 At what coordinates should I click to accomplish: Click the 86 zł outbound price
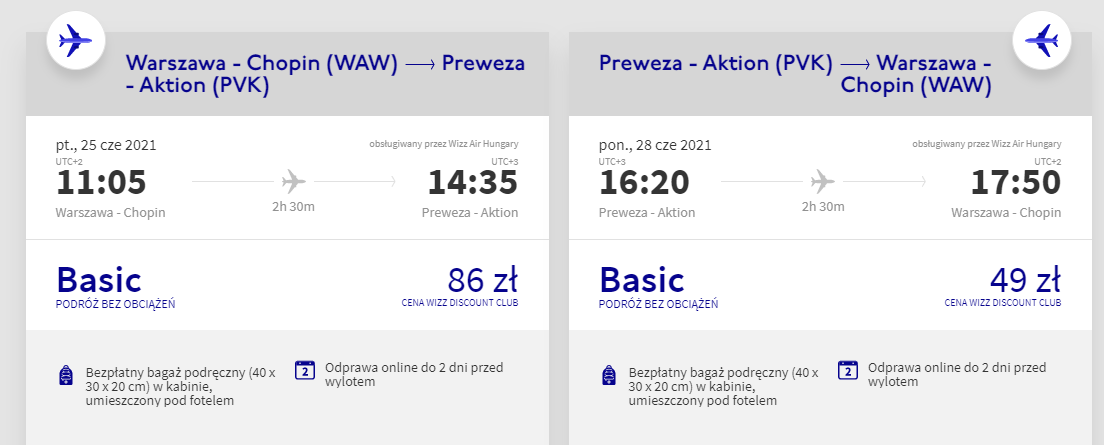coord(478,279)
